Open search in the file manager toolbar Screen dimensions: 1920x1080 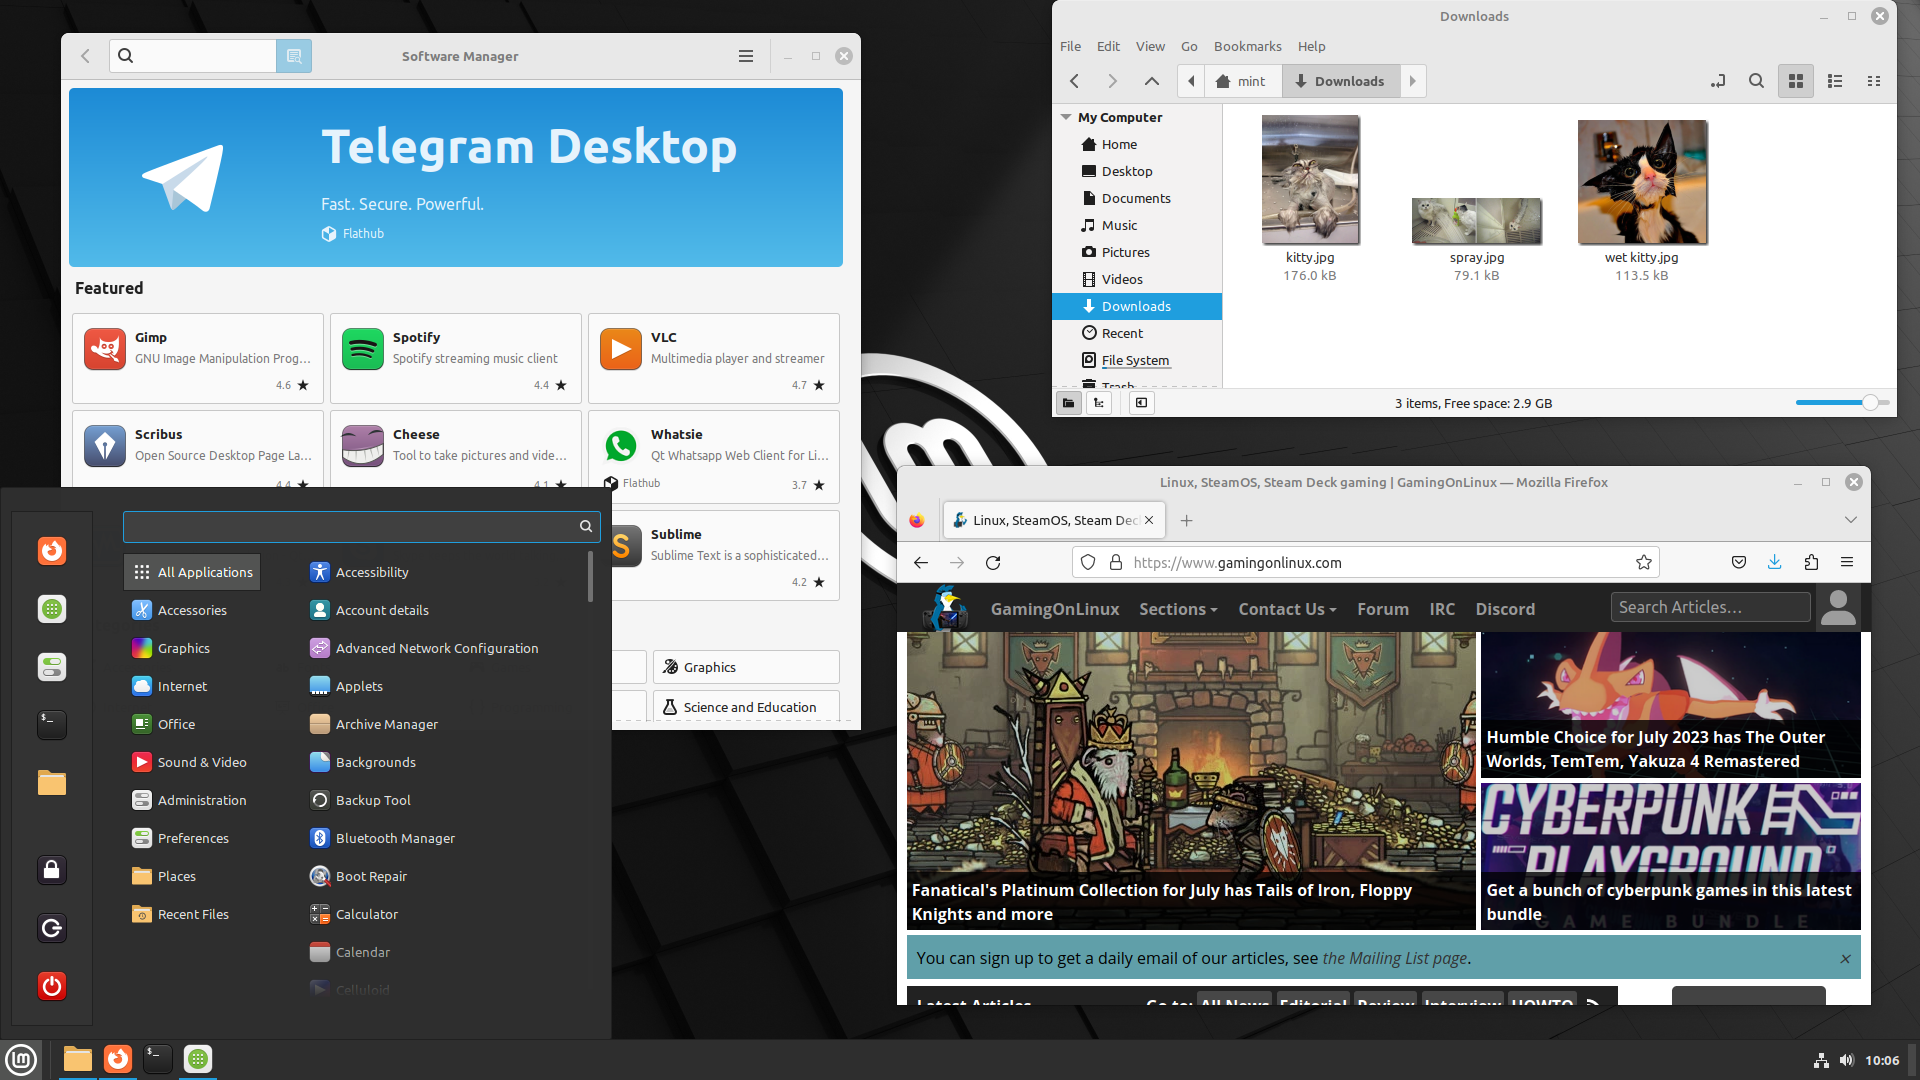[1756, 81]
